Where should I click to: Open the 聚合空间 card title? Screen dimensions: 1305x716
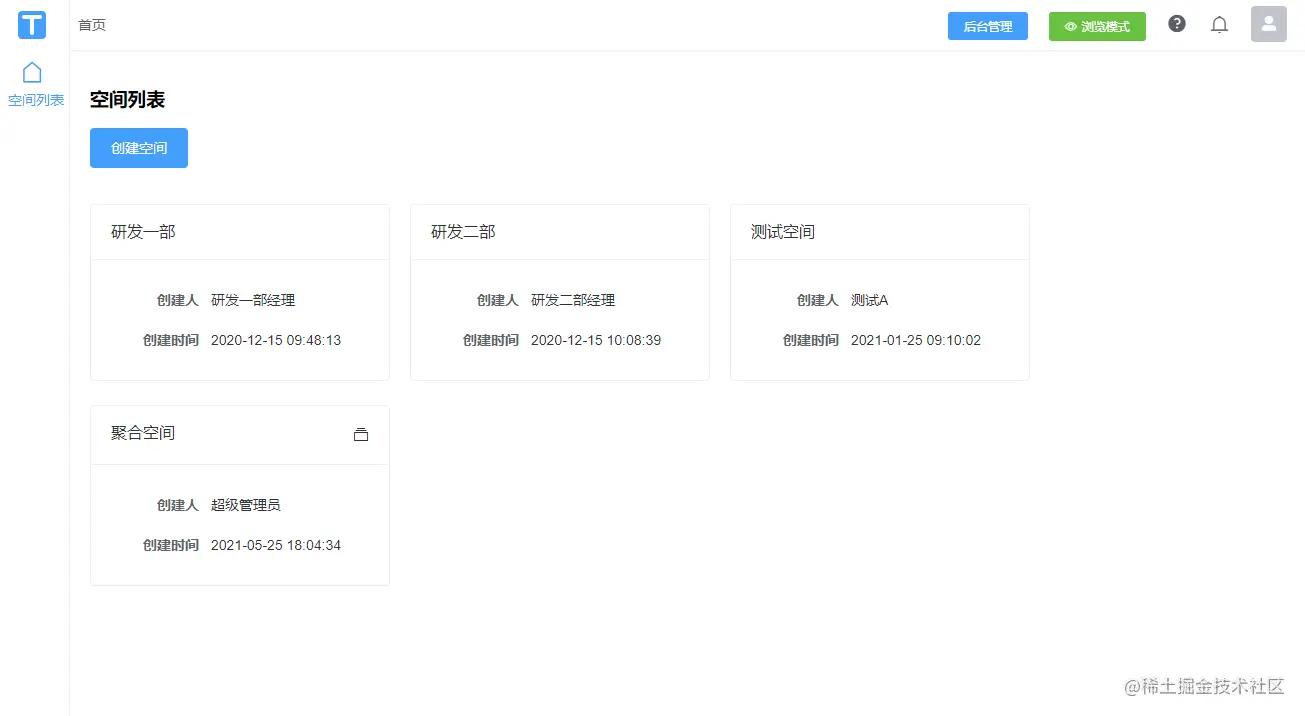pos(143,433)
